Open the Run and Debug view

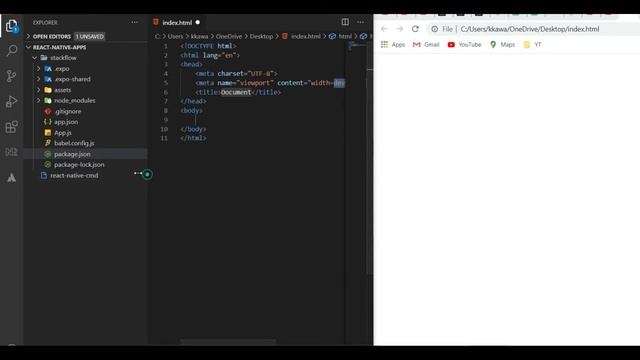point(11,101)
